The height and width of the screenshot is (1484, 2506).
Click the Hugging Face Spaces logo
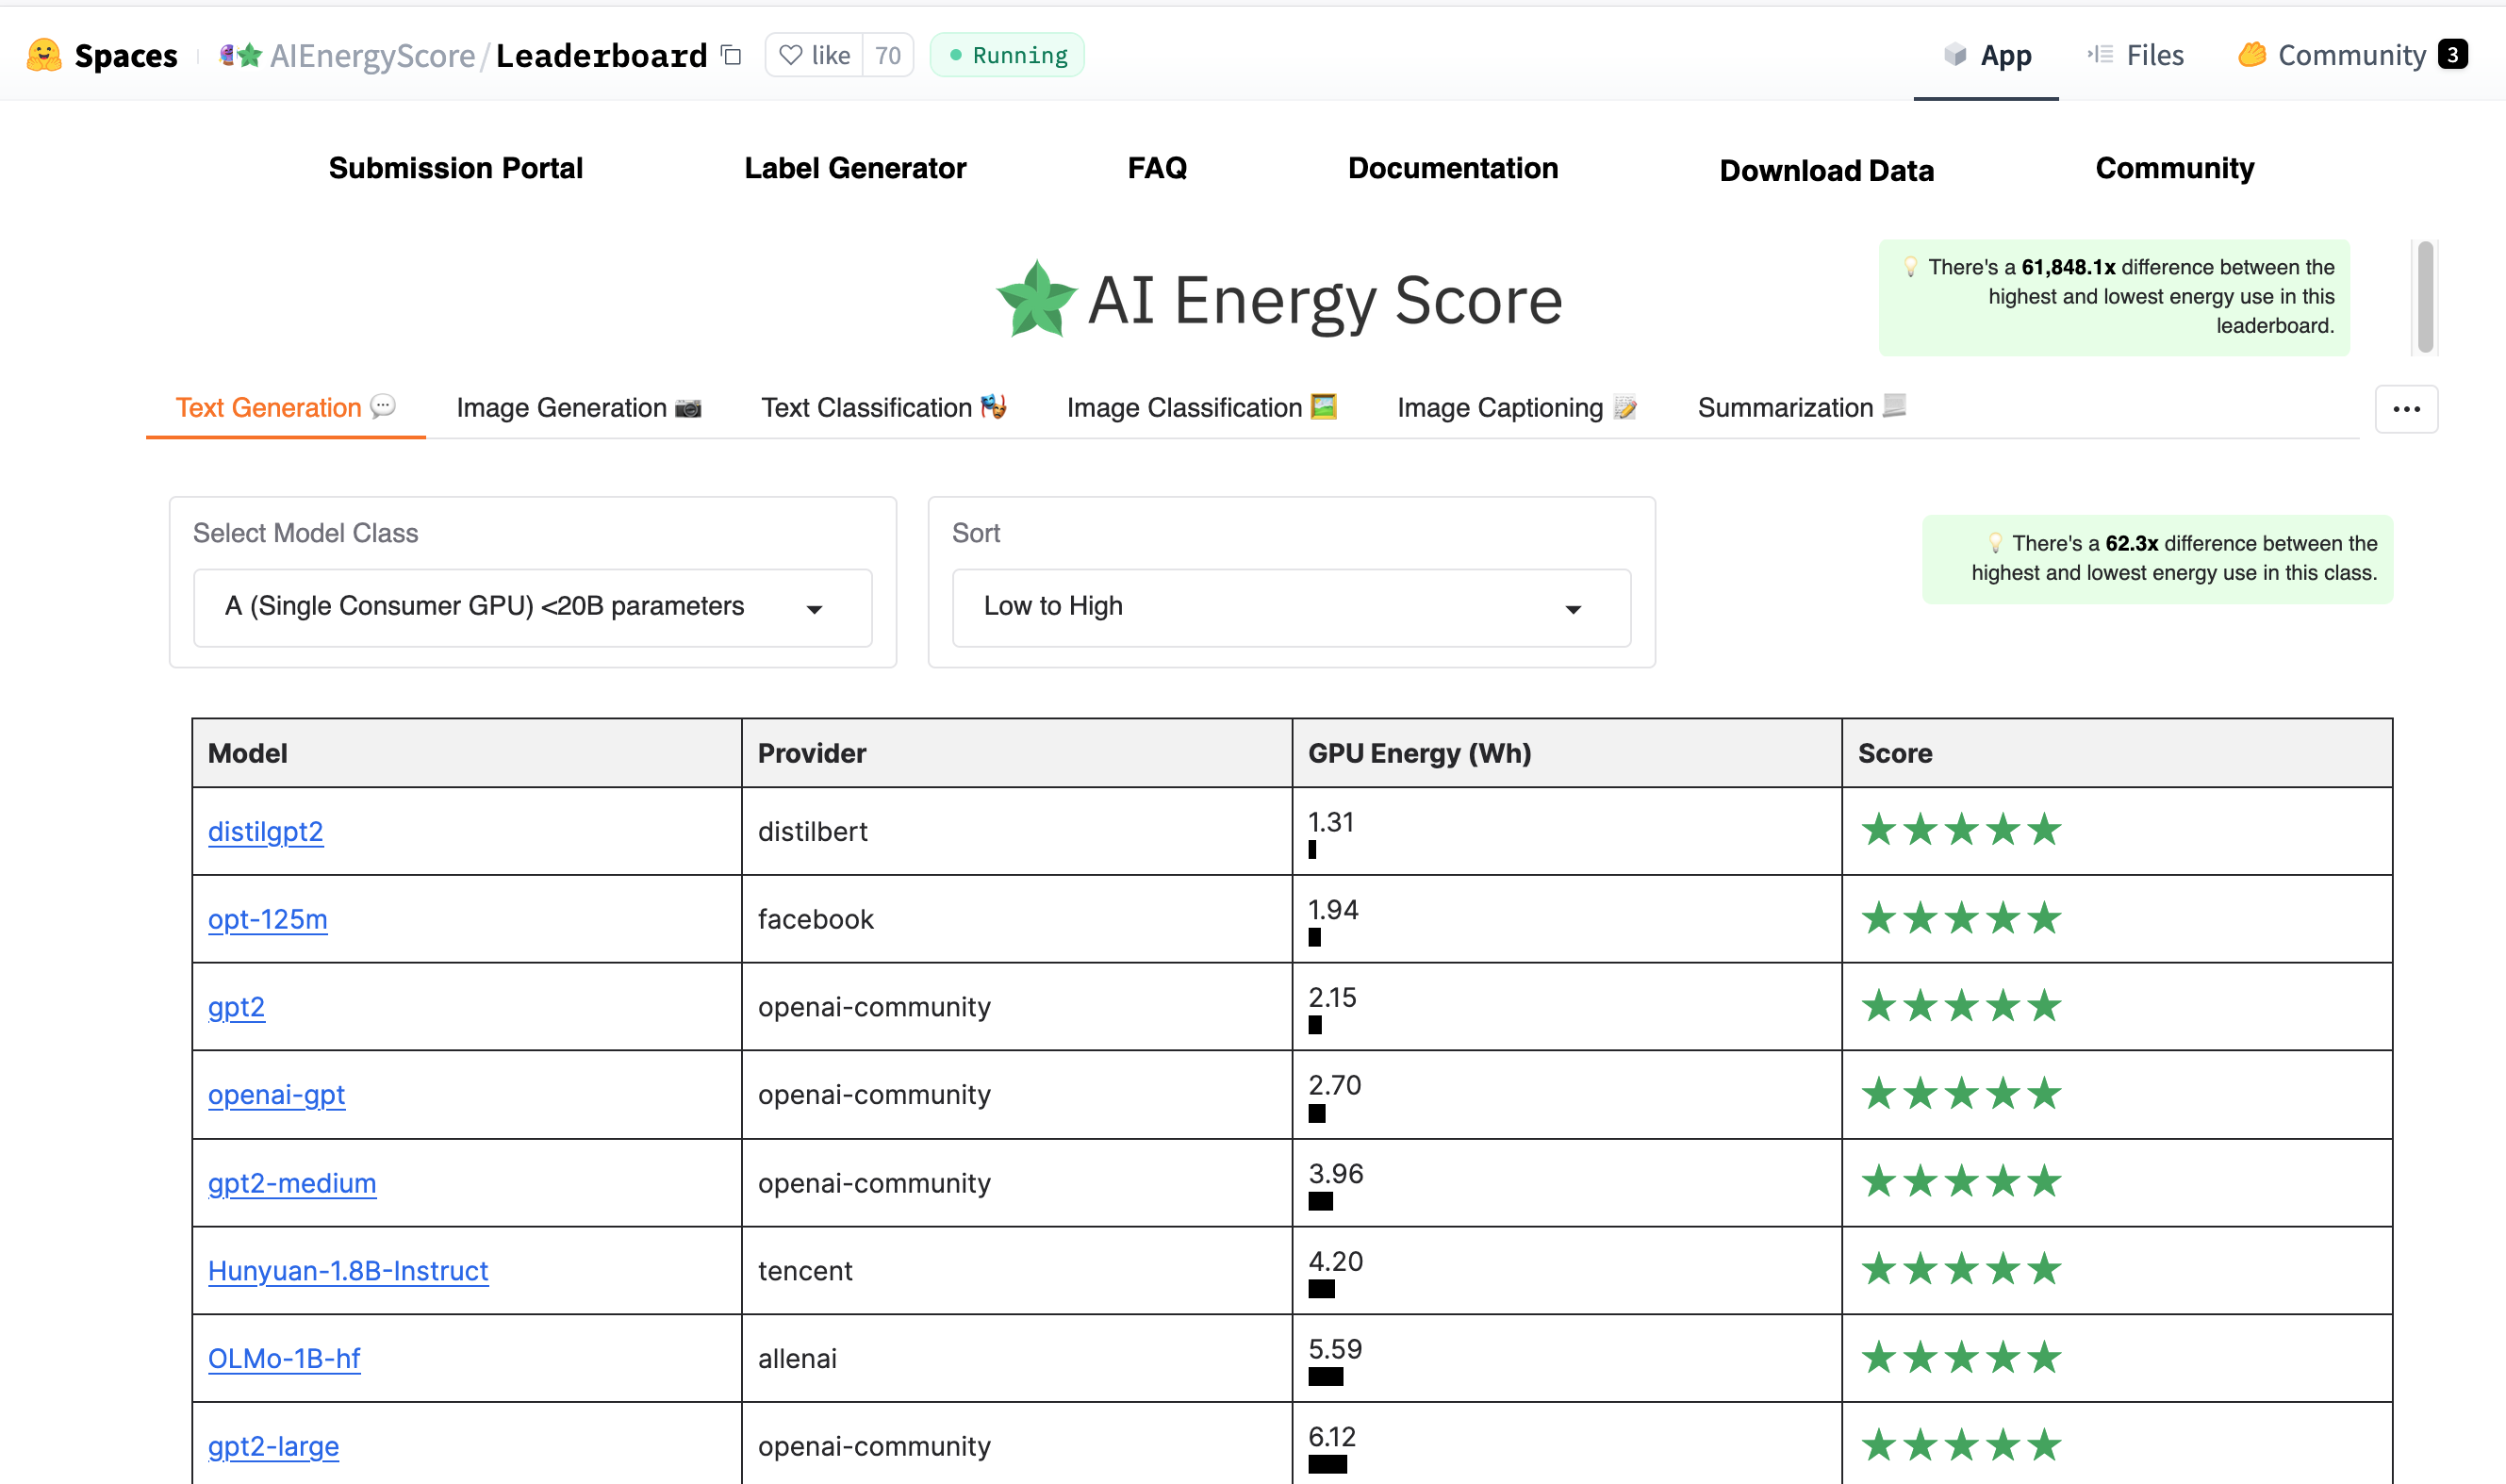[x=44, y=55]
